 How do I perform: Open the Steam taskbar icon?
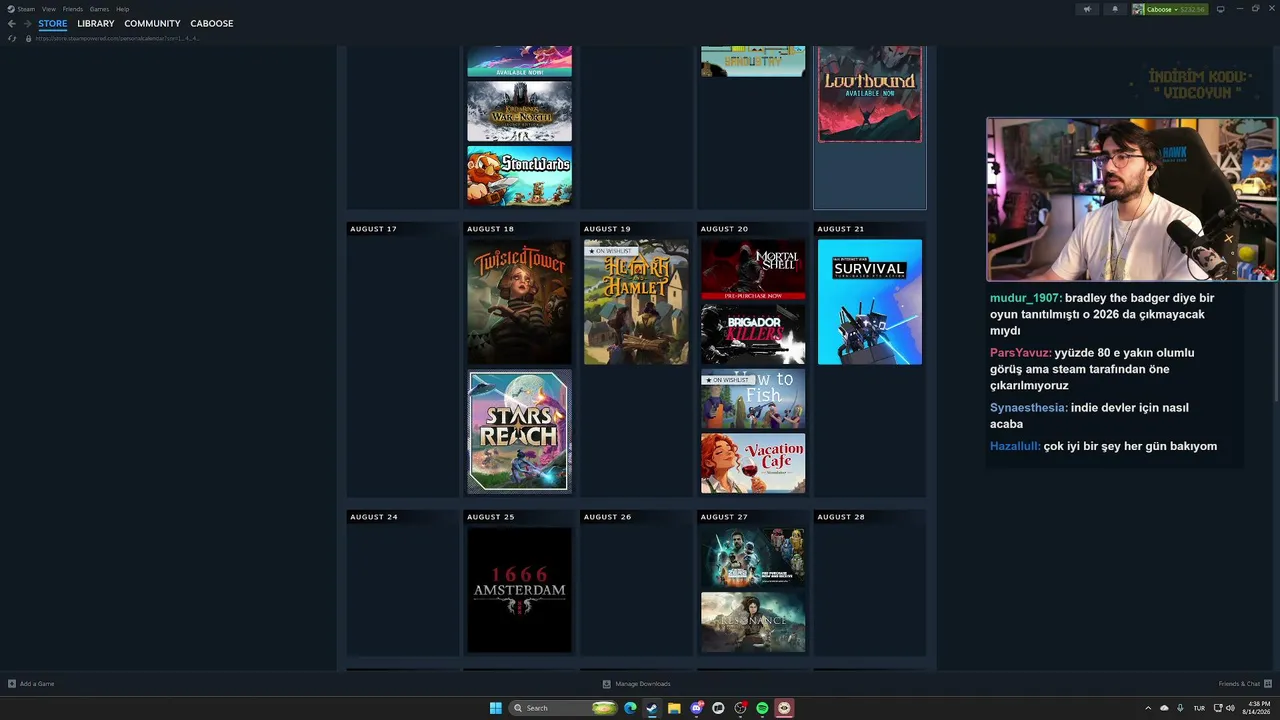pyautogui.click(x=652, y=708)
